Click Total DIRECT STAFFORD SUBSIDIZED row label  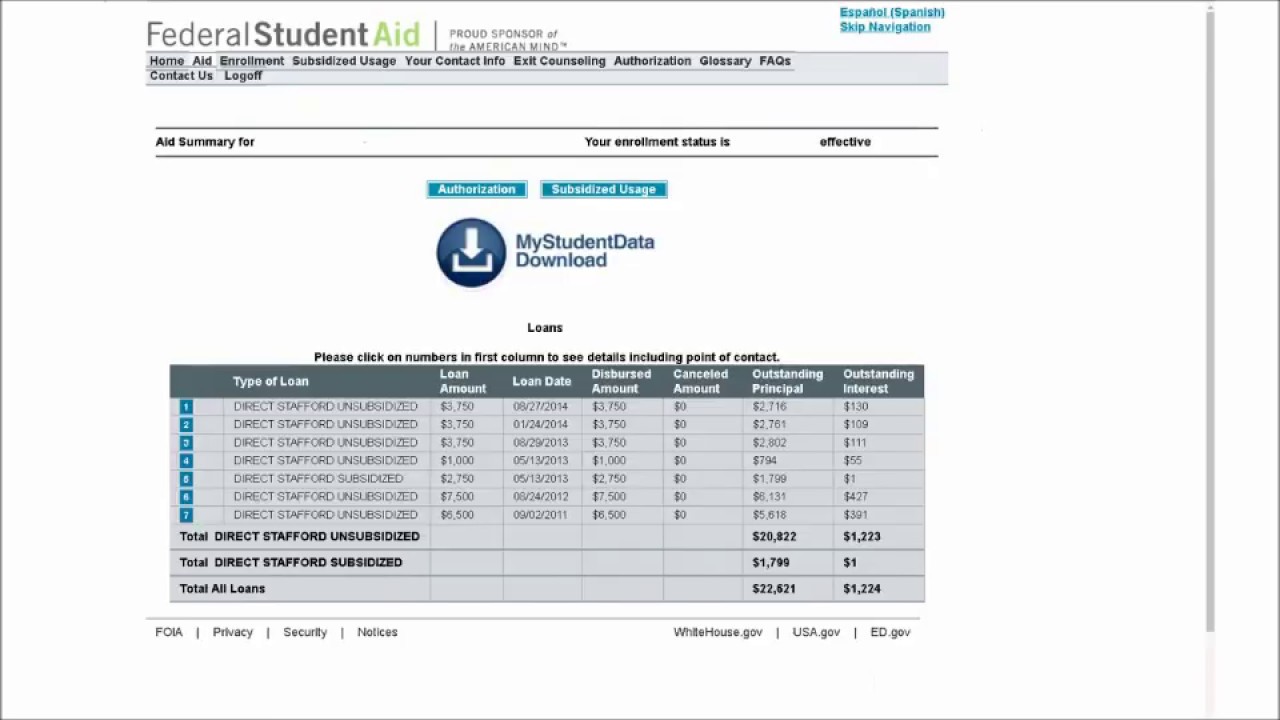[291, 563]
